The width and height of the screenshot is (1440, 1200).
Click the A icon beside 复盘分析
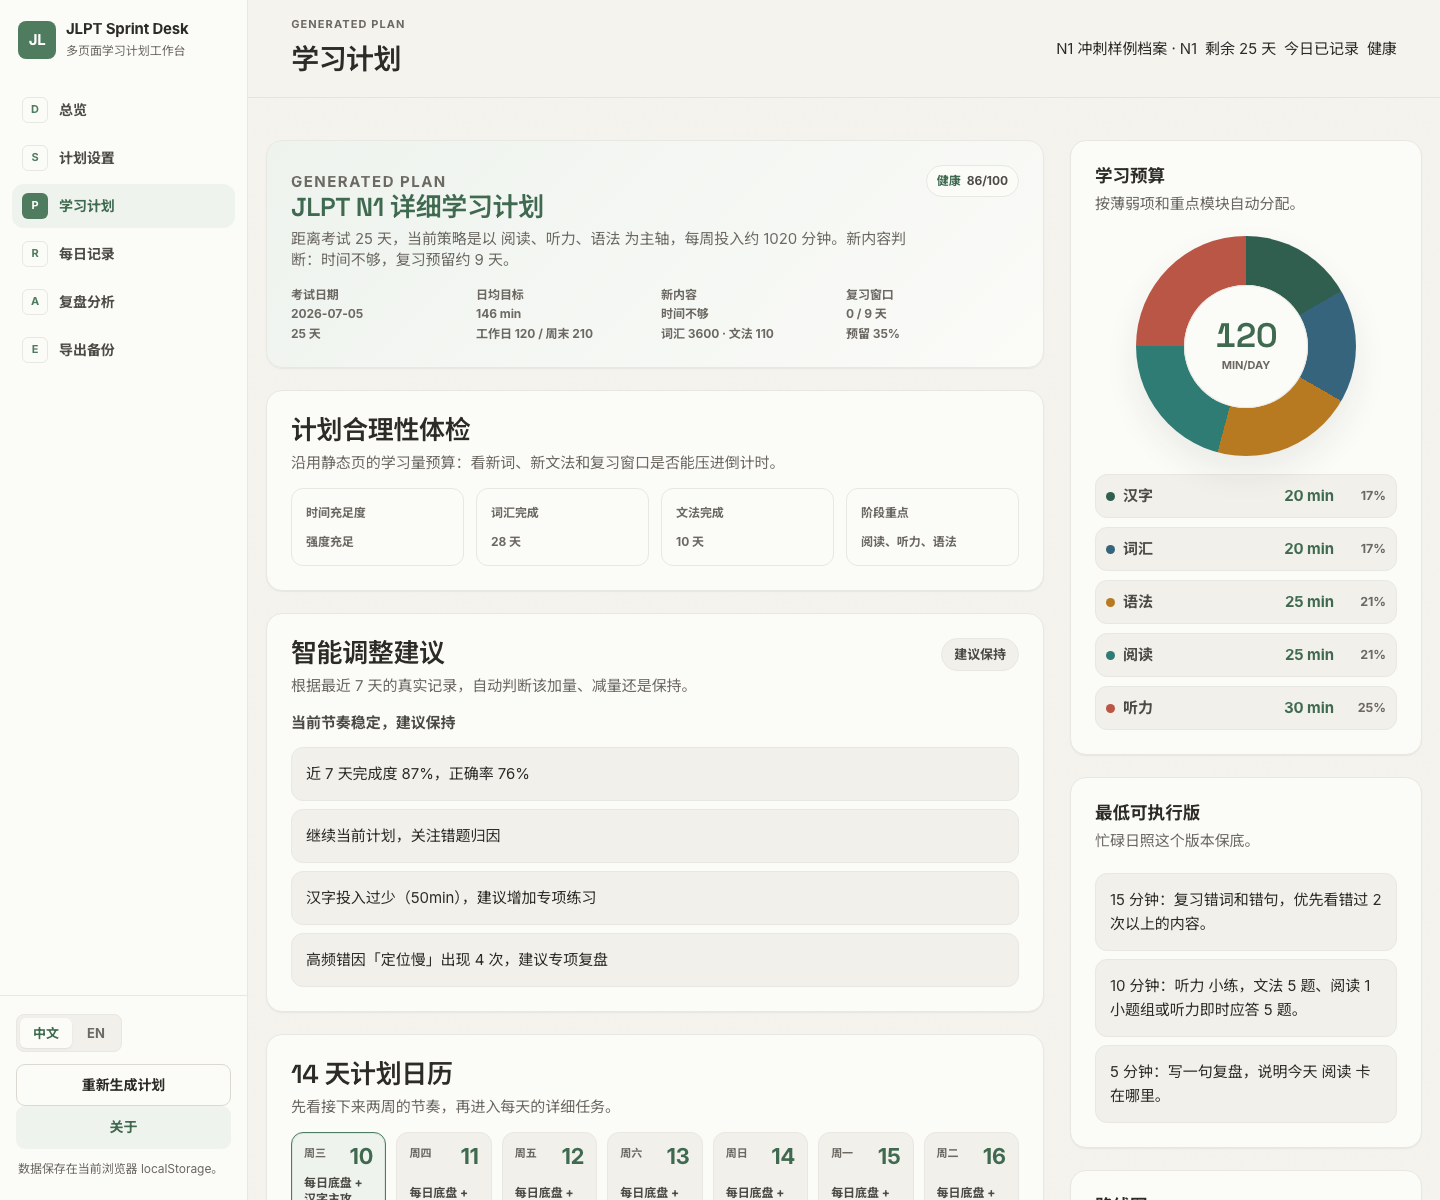pos(35,302)
